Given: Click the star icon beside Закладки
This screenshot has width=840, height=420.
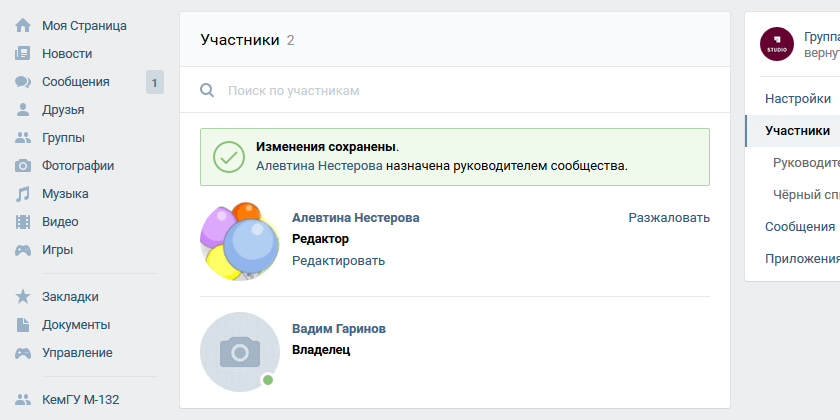Looking at the screenshot, I should click(22, 297).
